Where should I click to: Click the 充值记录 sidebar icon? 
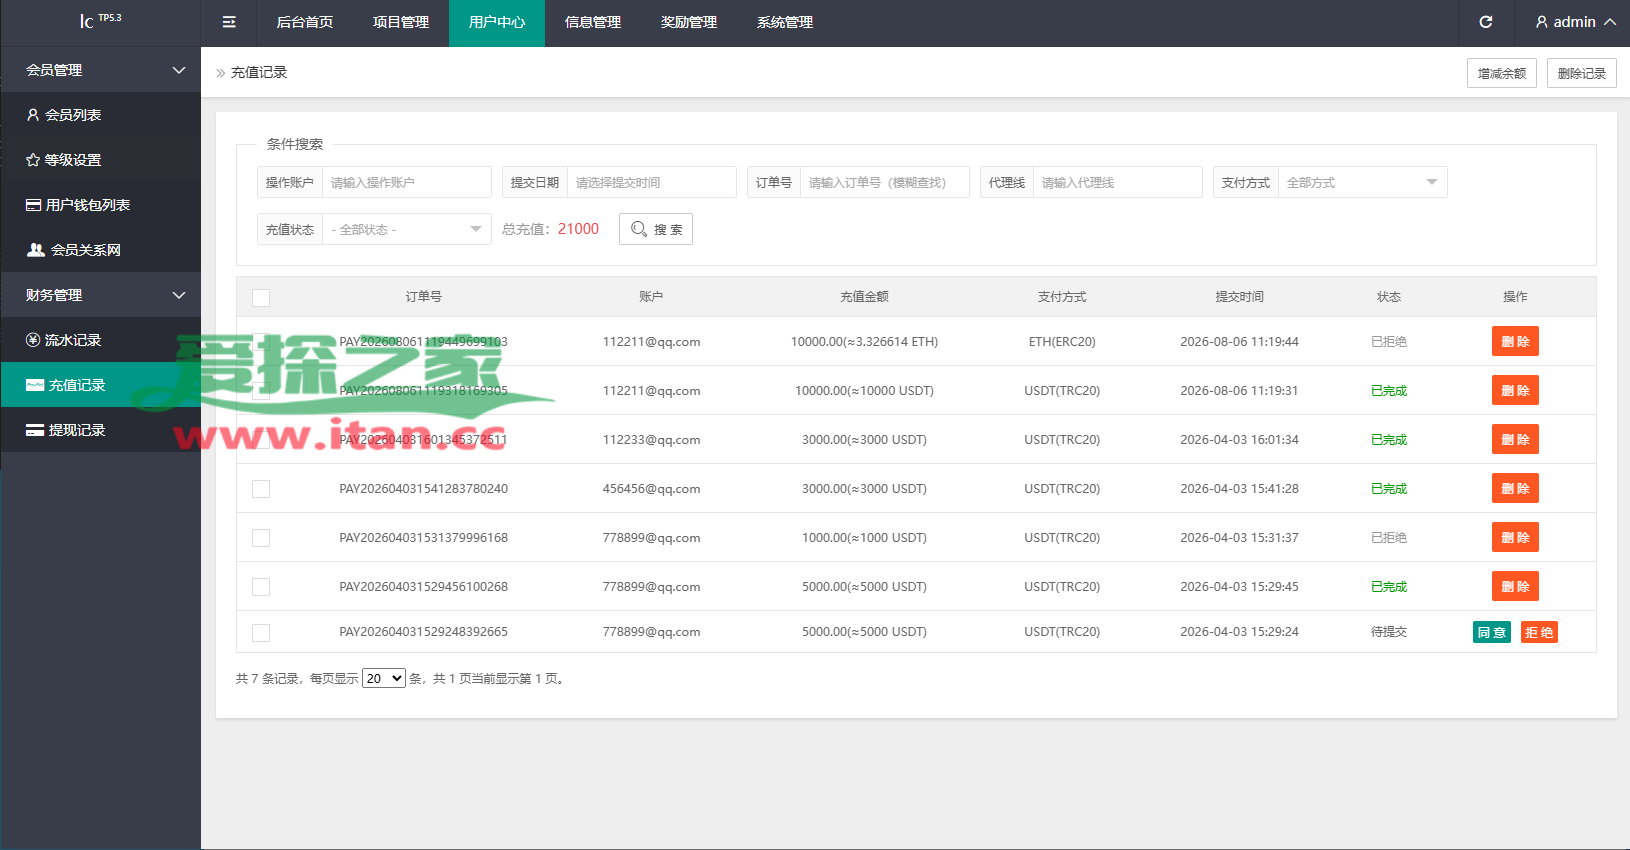[x=35, y=385]
